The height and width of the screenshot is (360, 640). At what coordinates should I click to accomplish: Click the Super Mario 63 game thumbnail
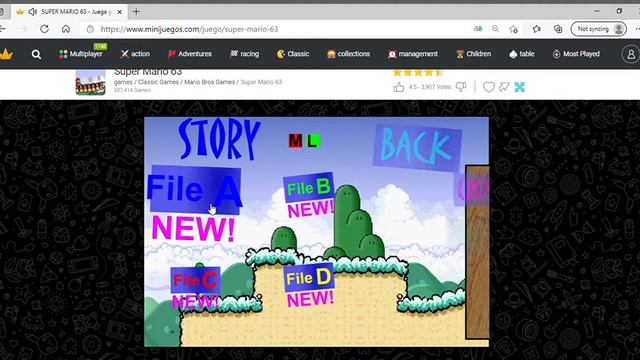pyautogui.click(x=91, y=83)
